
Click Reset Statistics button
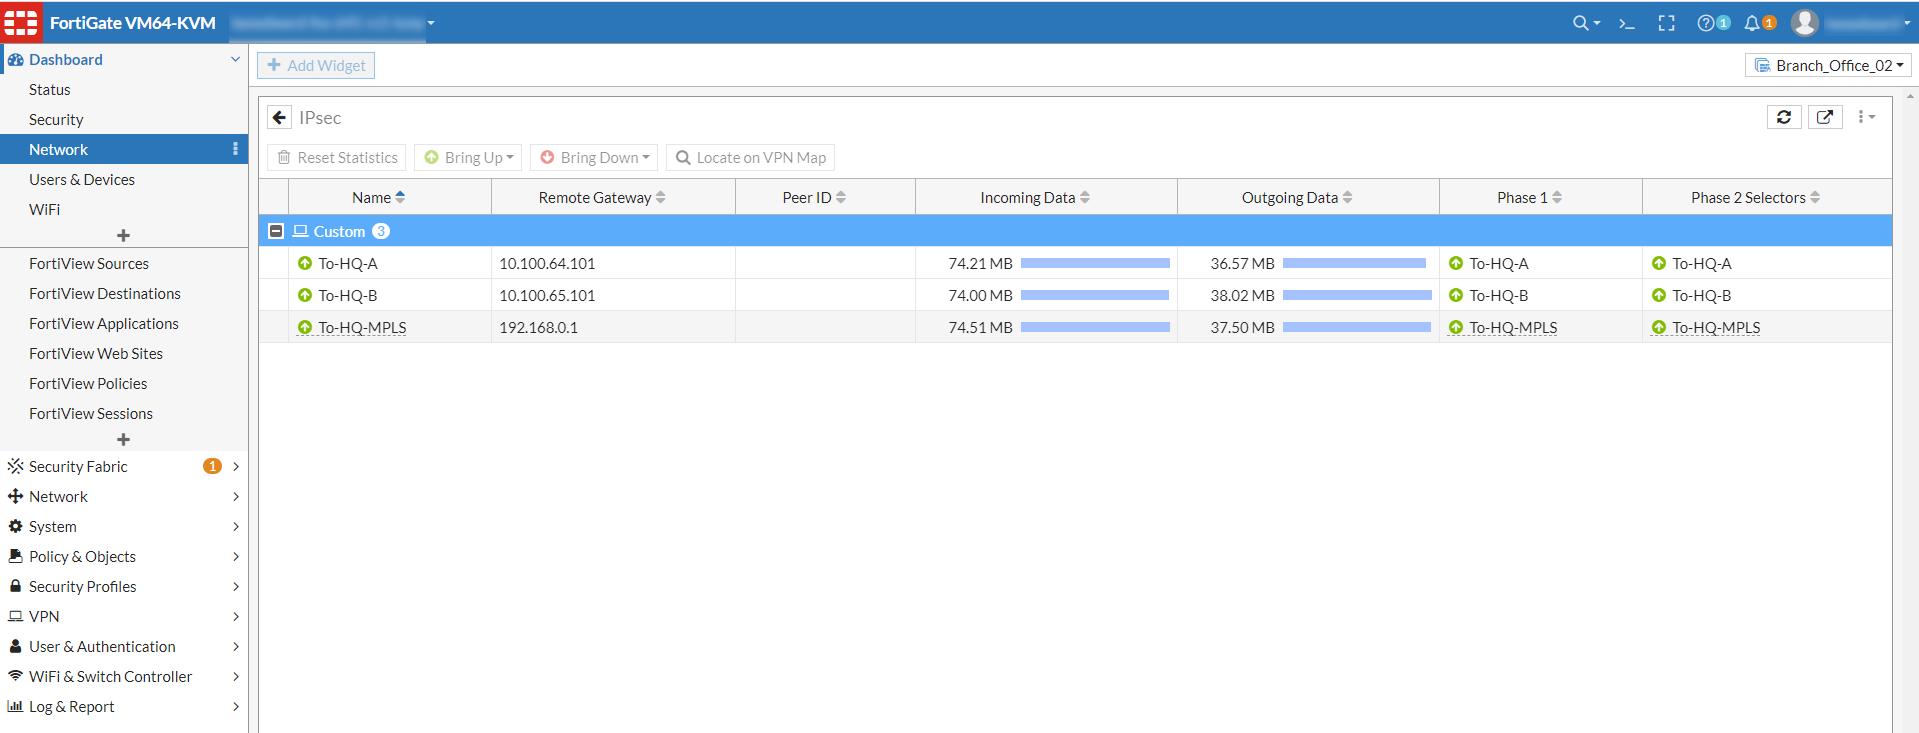[x=337, y=157]
